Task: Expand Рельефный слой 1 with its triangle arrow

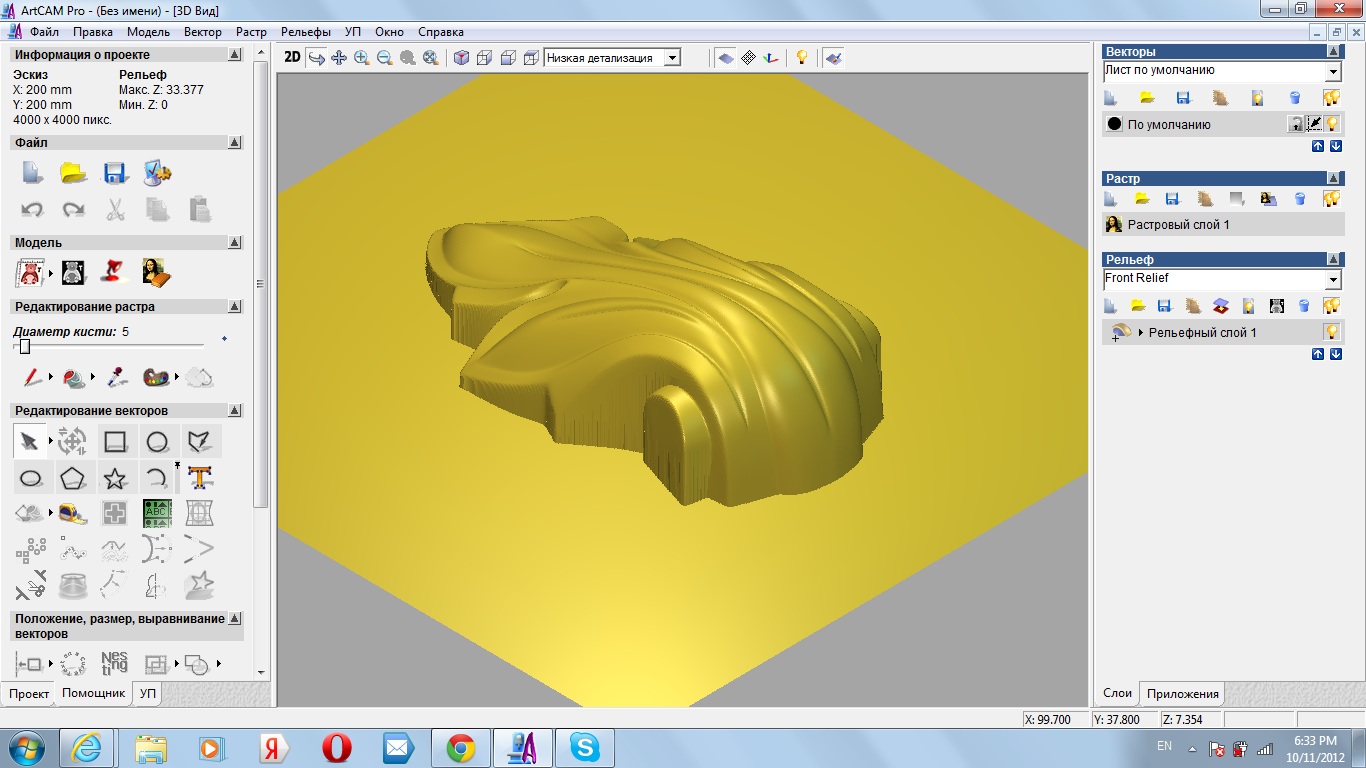Action: pos(1141,332)
